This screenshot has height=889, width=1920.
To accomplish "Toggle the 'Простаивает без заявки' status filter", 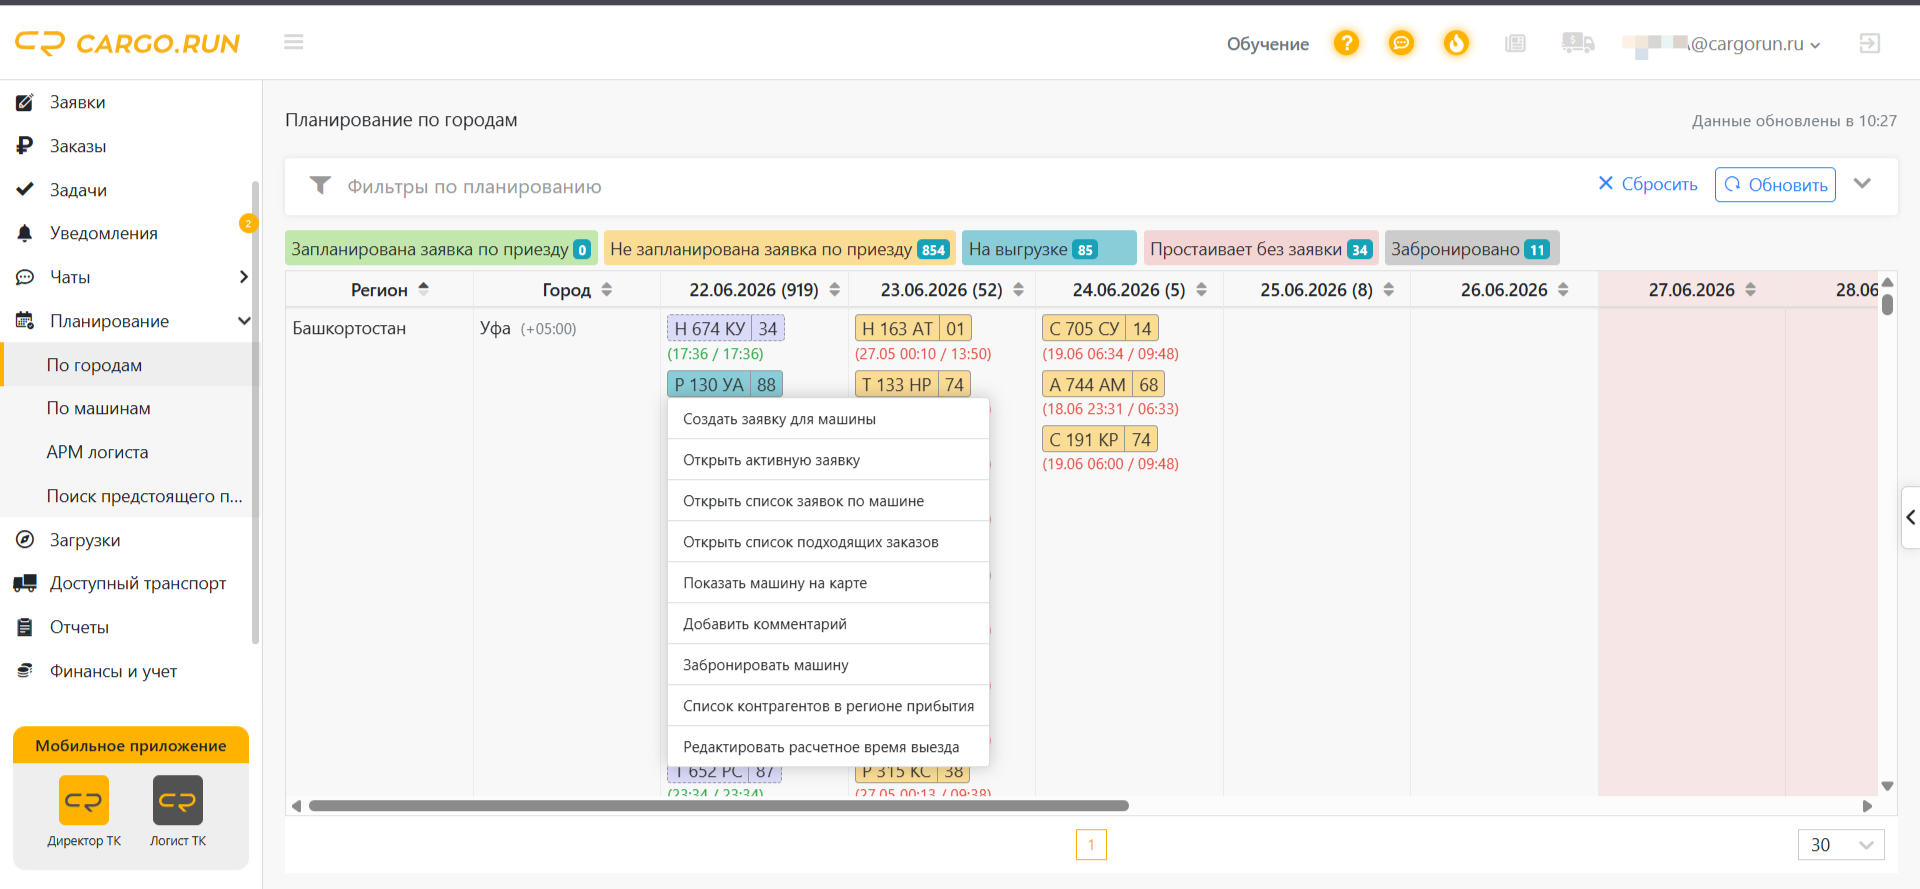I will pos(1260,249).
